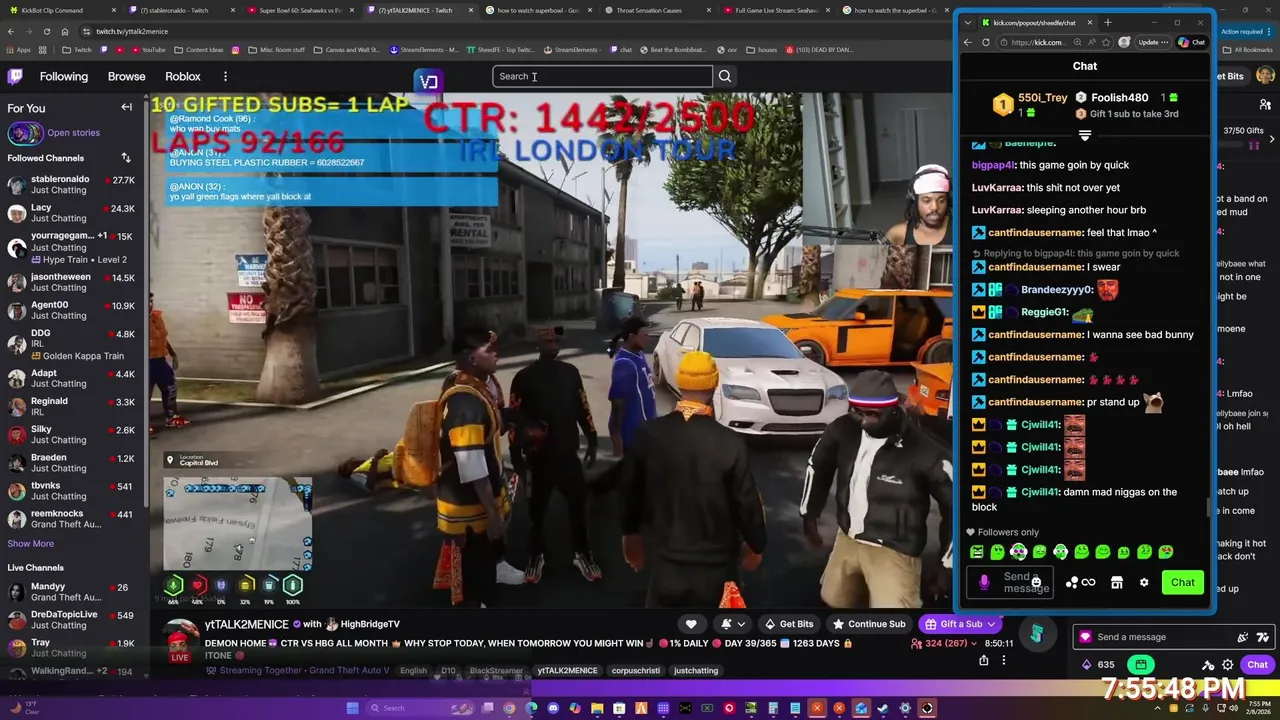Go back in the Kick popout window

[968, 42]
